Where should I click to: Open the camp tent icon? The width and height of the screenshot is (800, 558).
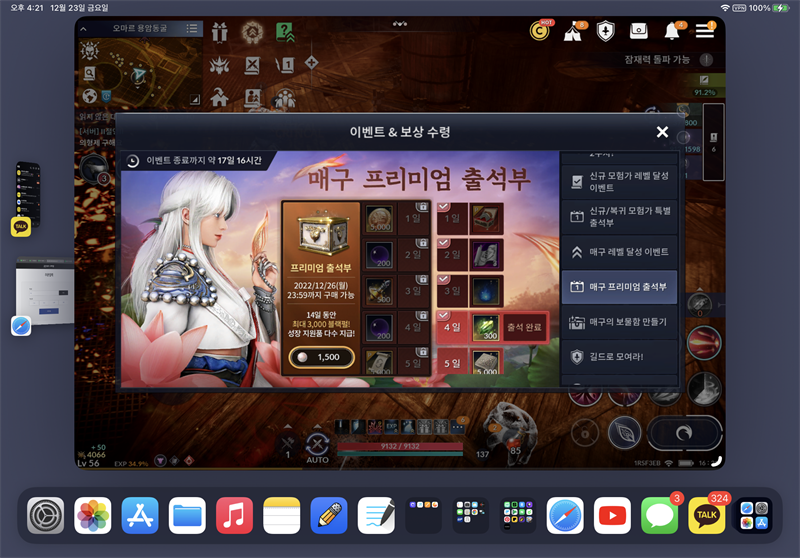(574, 31)
